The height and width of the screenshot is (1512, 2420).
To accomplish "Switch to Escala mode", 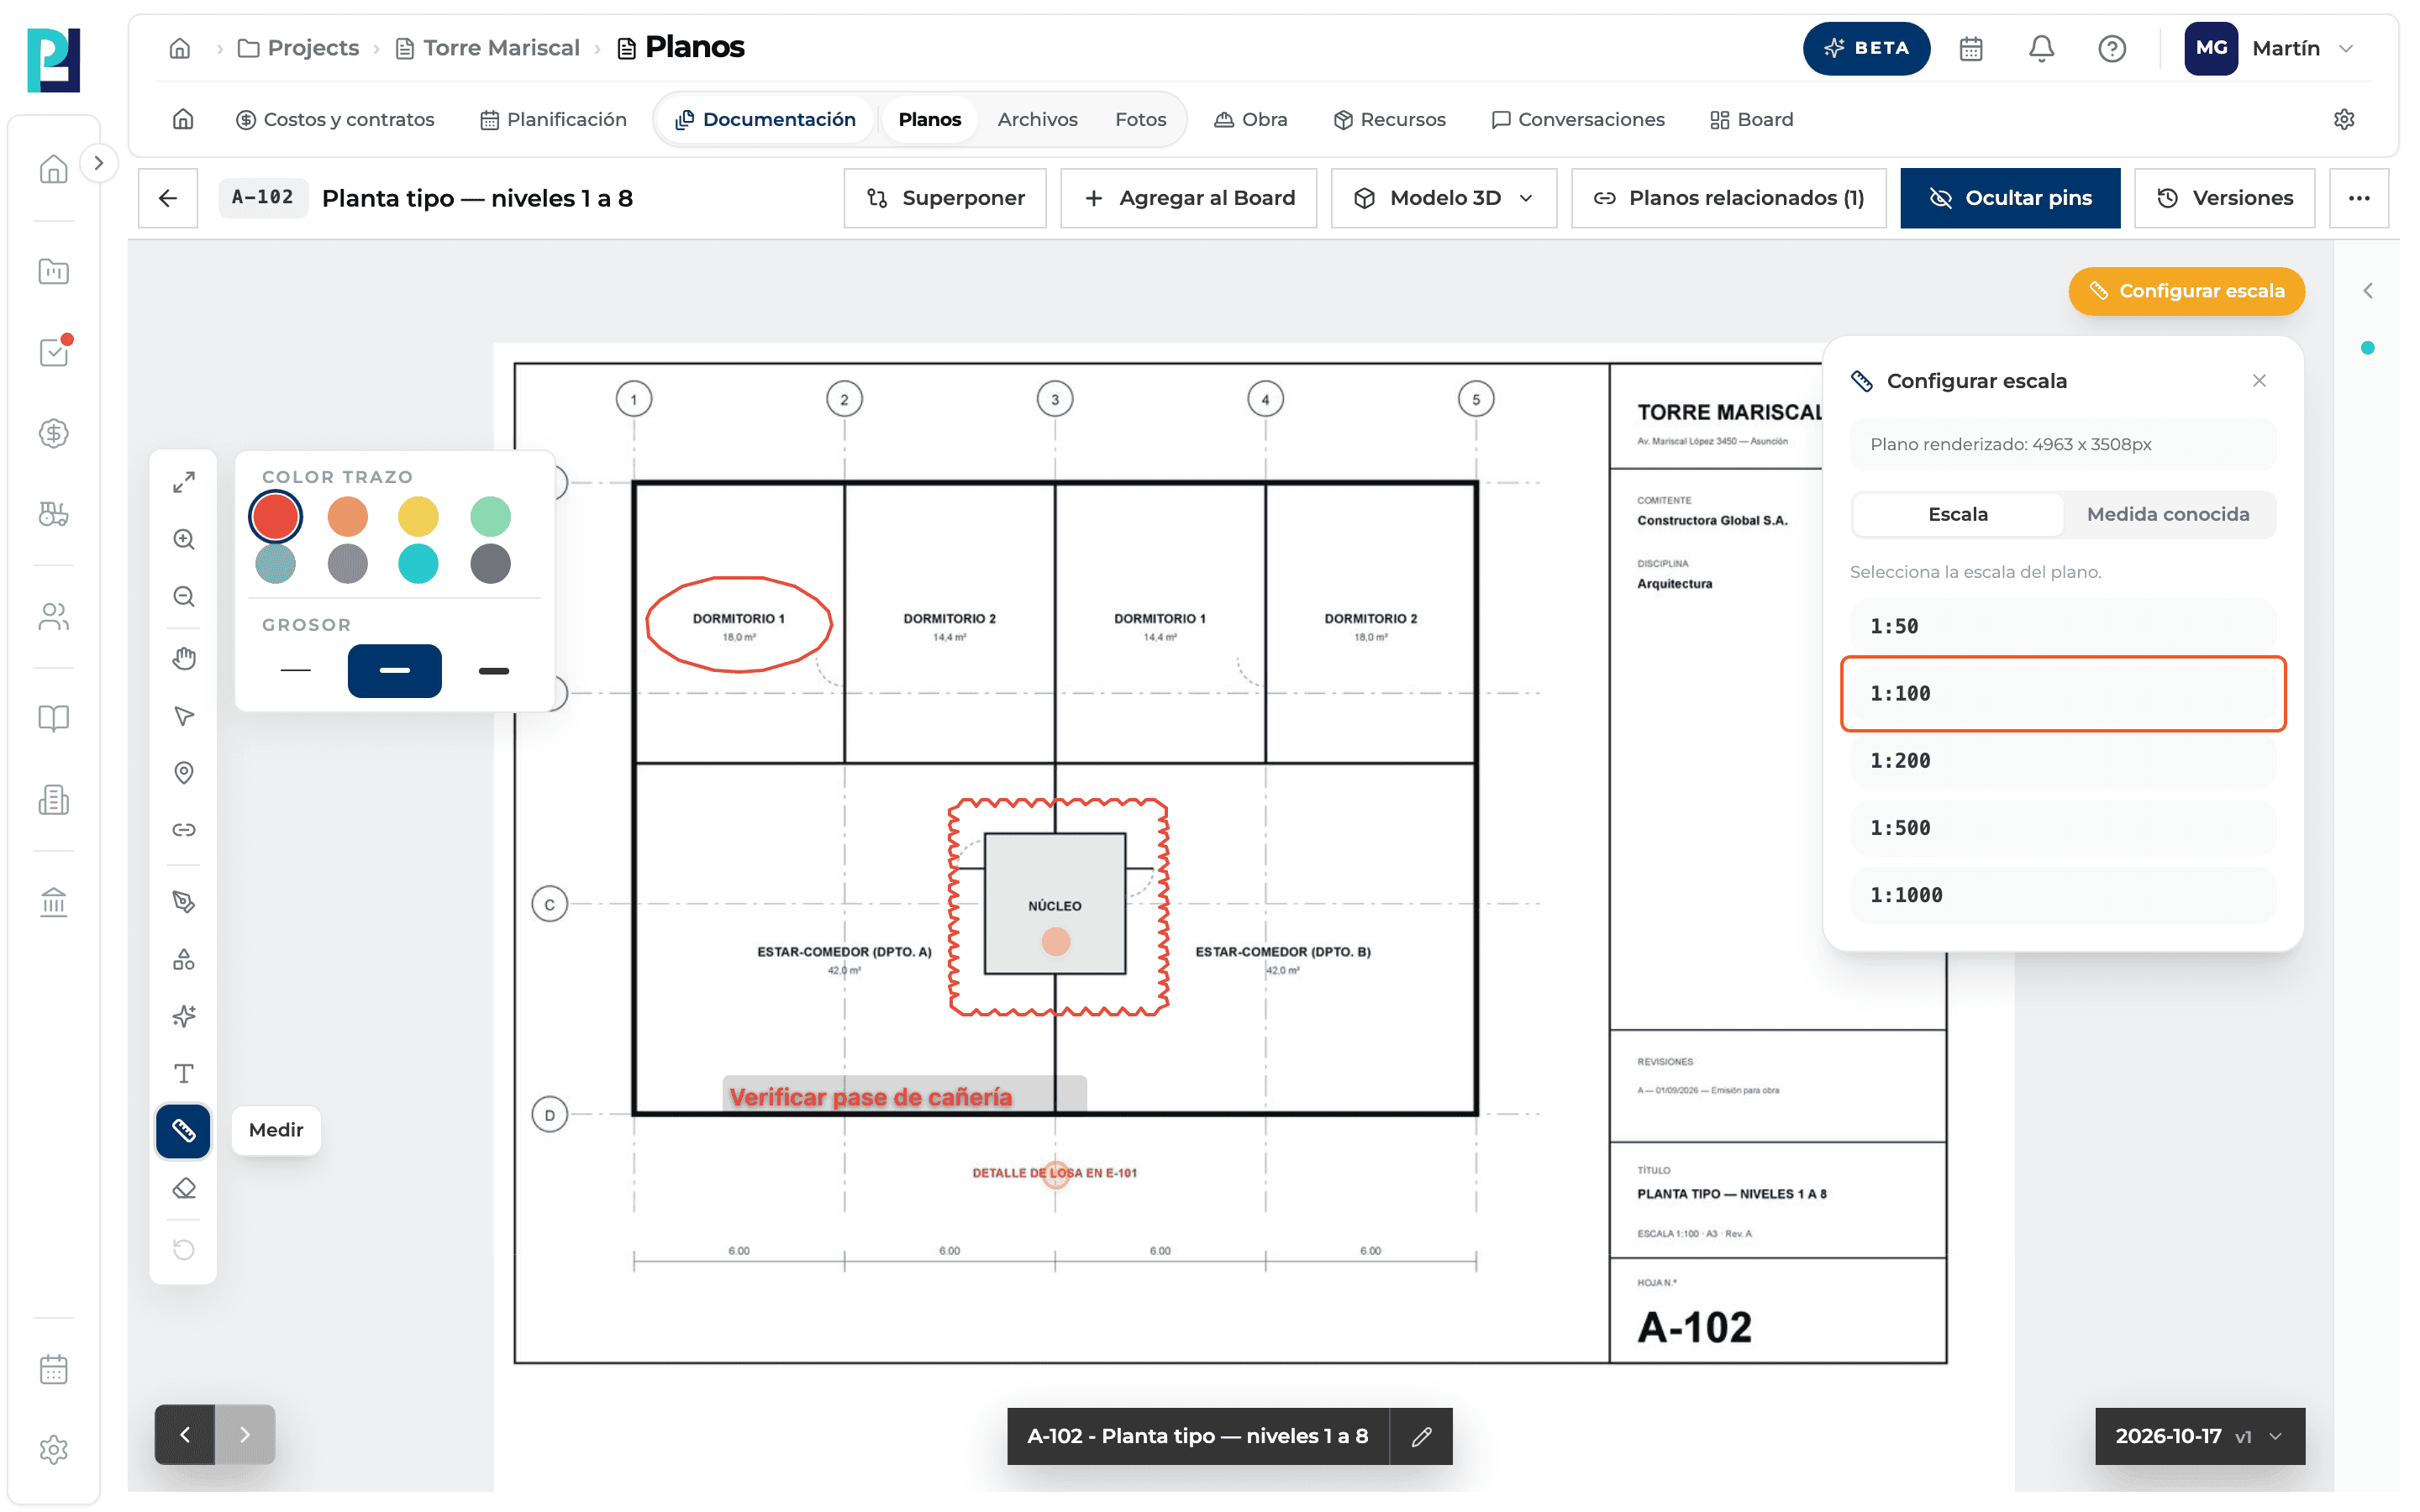I will click(1957, 514).
